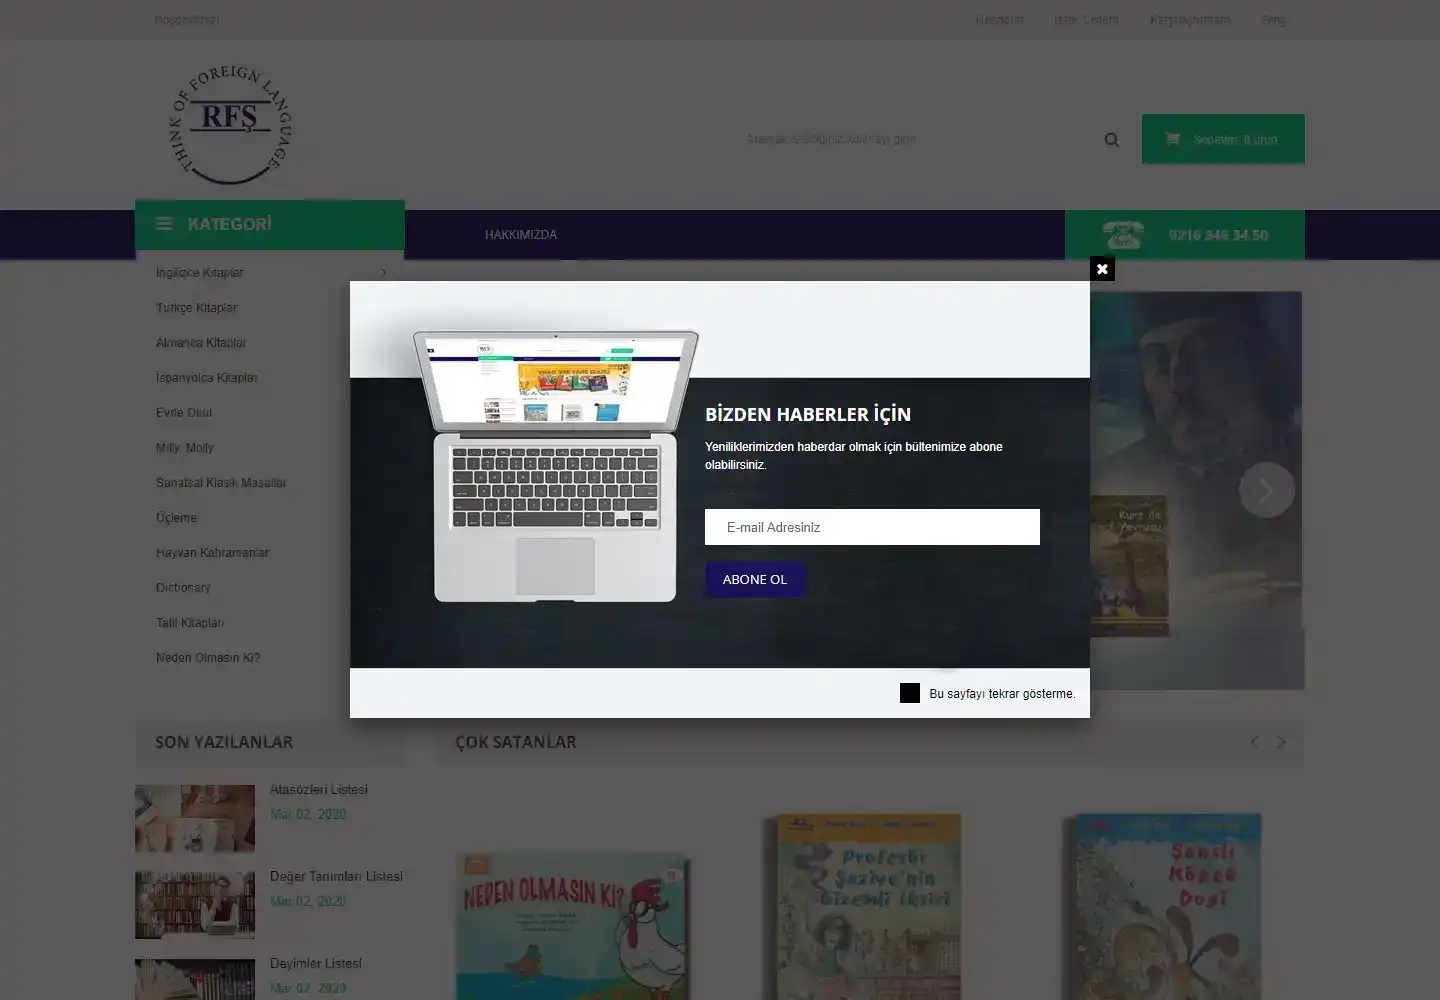Open the Evde Okul category
The height and width of the screenshot is (1000, 1440).
pyautogui.click(x=184, y=413)
